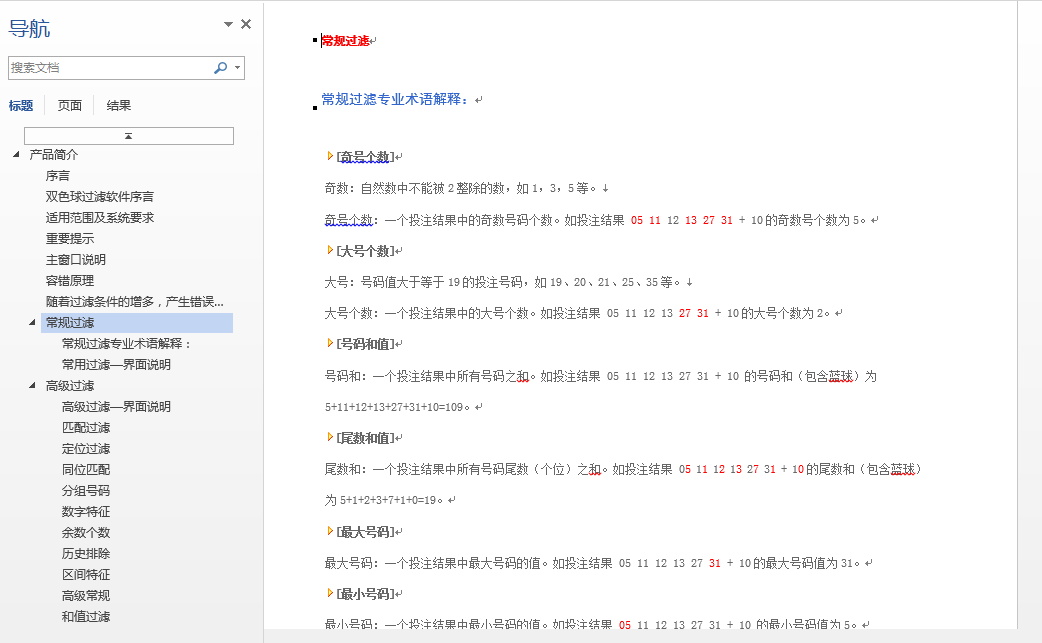Image resolution: width=1042 pixels, height=643 pixels.
Task: Click the blue 常规过滤专业术语解释 heading in document
Action: 395,100
